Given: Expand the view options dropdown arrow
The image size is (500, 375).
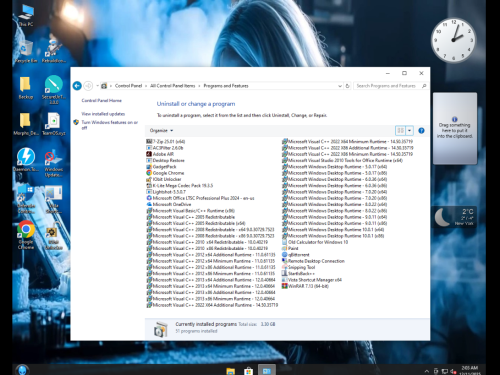Looking at the screenshot, I should pyautogui.click(x=410, y=131).
